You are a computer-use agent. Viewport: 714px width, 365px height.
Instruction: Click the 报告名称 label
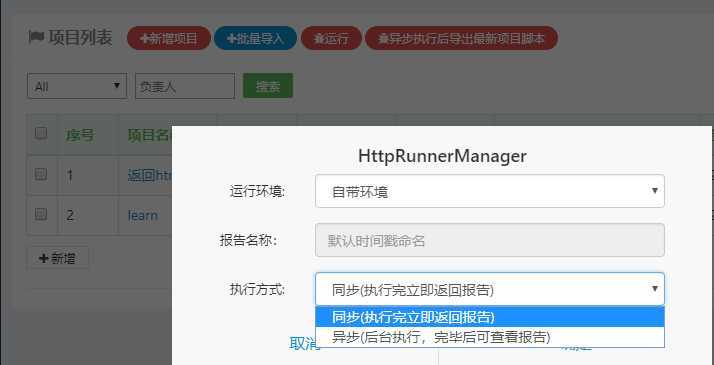tap(249, 240)
